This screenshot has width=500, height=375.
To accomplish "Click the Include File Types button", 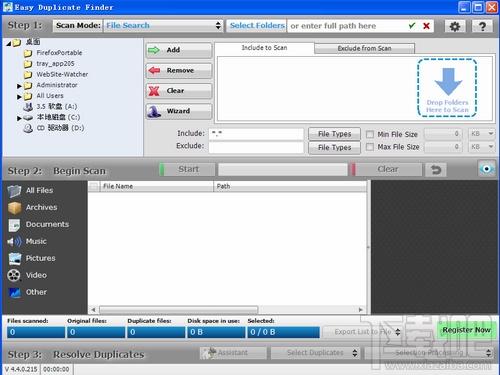I will point(334,134).
